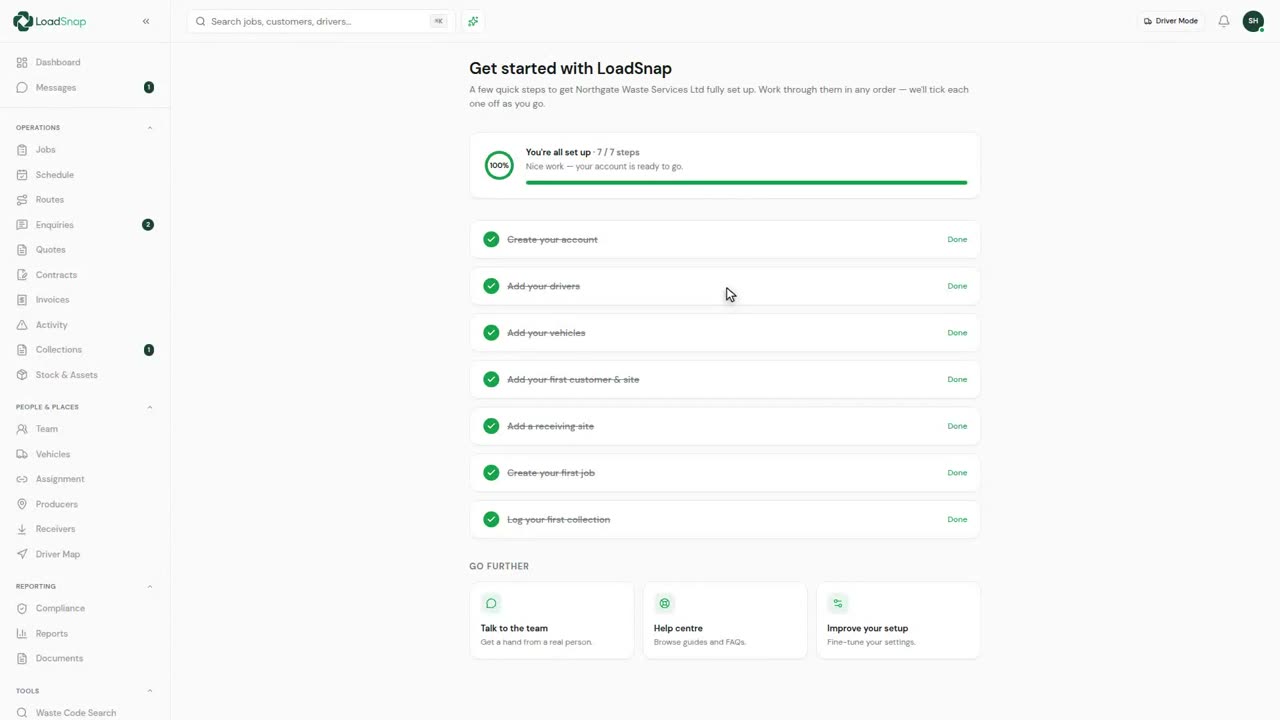Open Enquiries in the sidebar

coord(85,225)
